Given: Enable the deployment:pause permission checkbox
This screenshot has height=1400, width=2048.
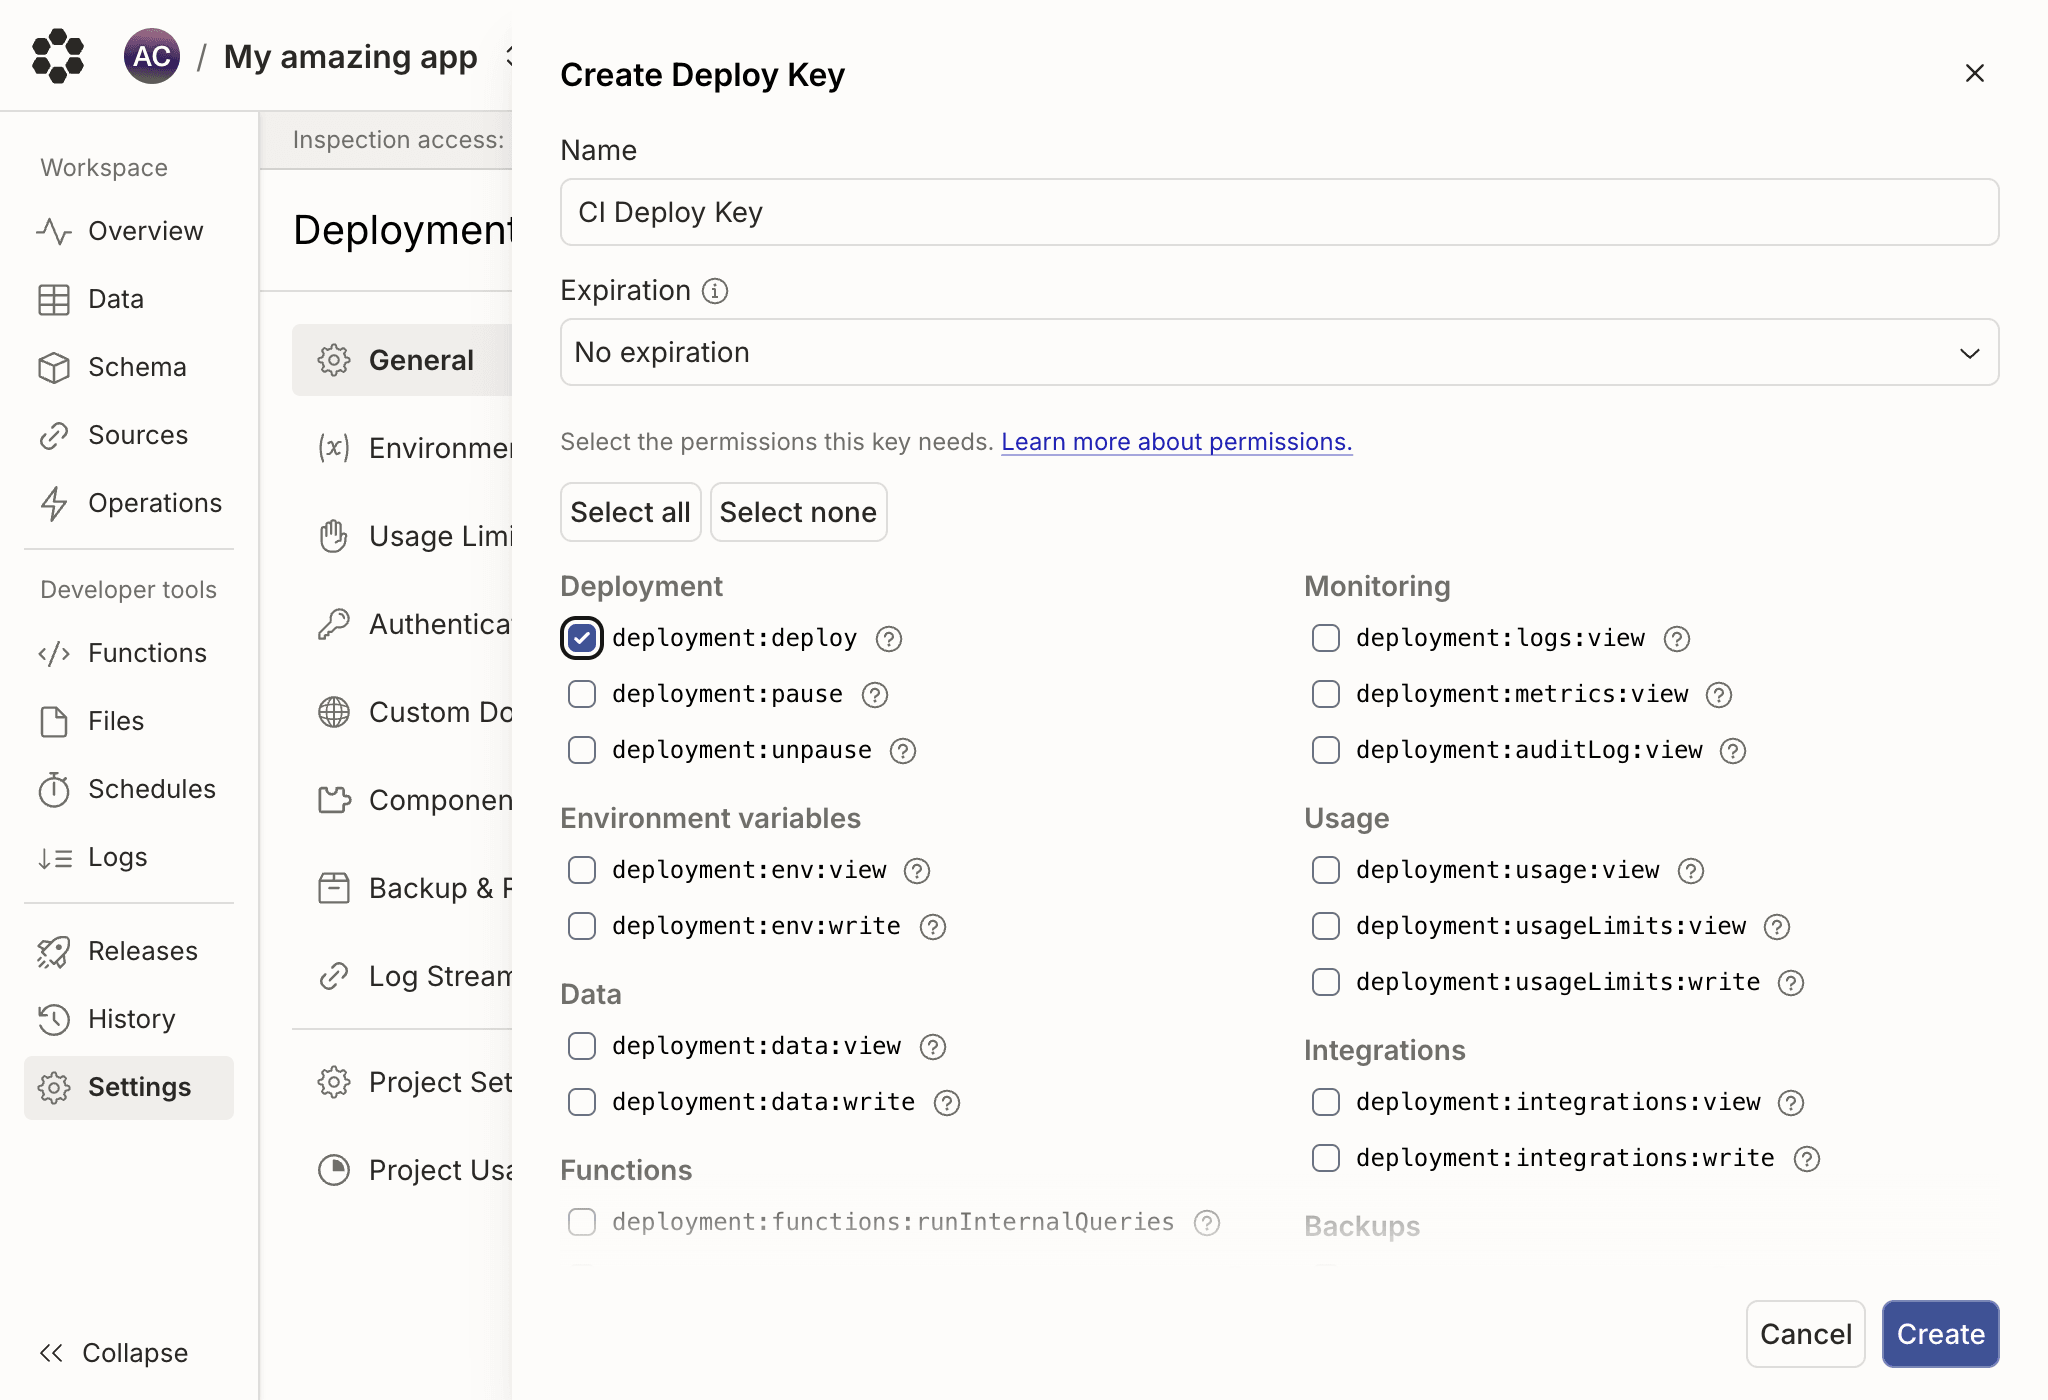Looking at the screenshot, I should 582,694.
